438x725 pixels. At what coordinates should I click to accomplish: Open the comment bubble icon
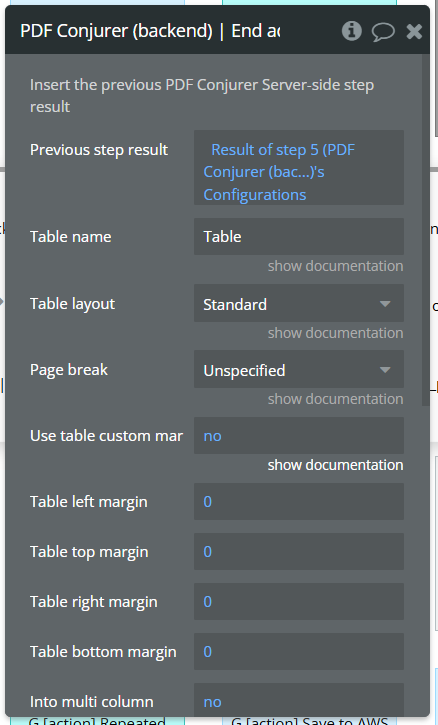(383, 32)
